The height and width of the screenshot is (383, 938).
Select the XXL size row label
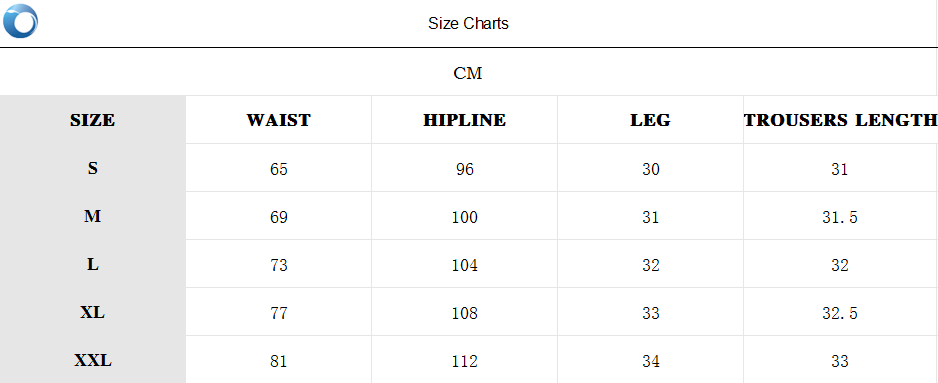pos(93,360)
